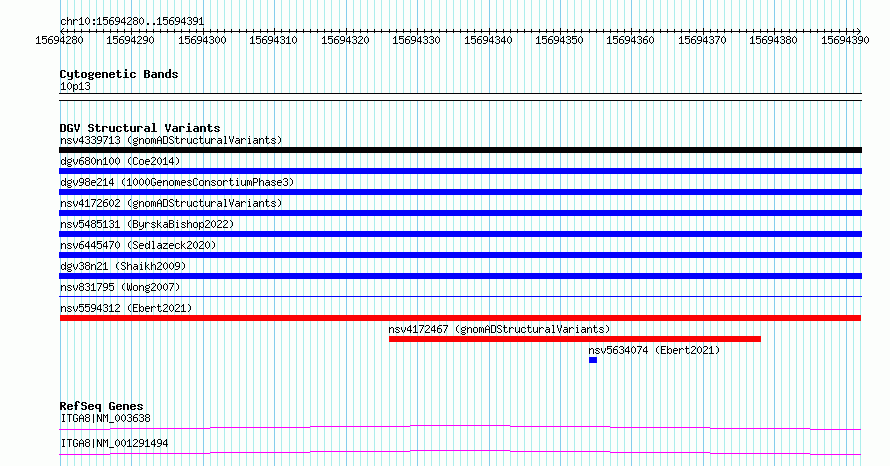Open dgv98e214 (1000GenomesConsortiumPhase3) label
This screenshot has height=466, width=890.
[x=177, y=182]
